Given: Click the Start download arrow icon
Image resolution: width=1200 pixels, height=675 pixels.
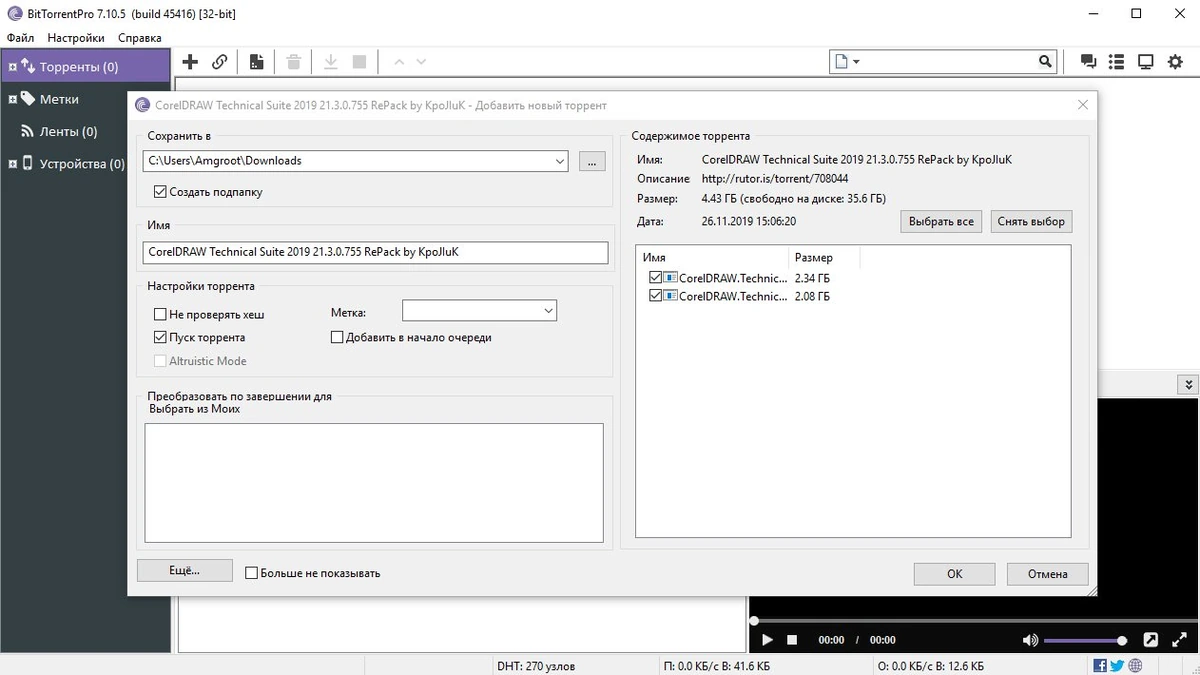Looking at the screenshot, I should tap(331, 62).
